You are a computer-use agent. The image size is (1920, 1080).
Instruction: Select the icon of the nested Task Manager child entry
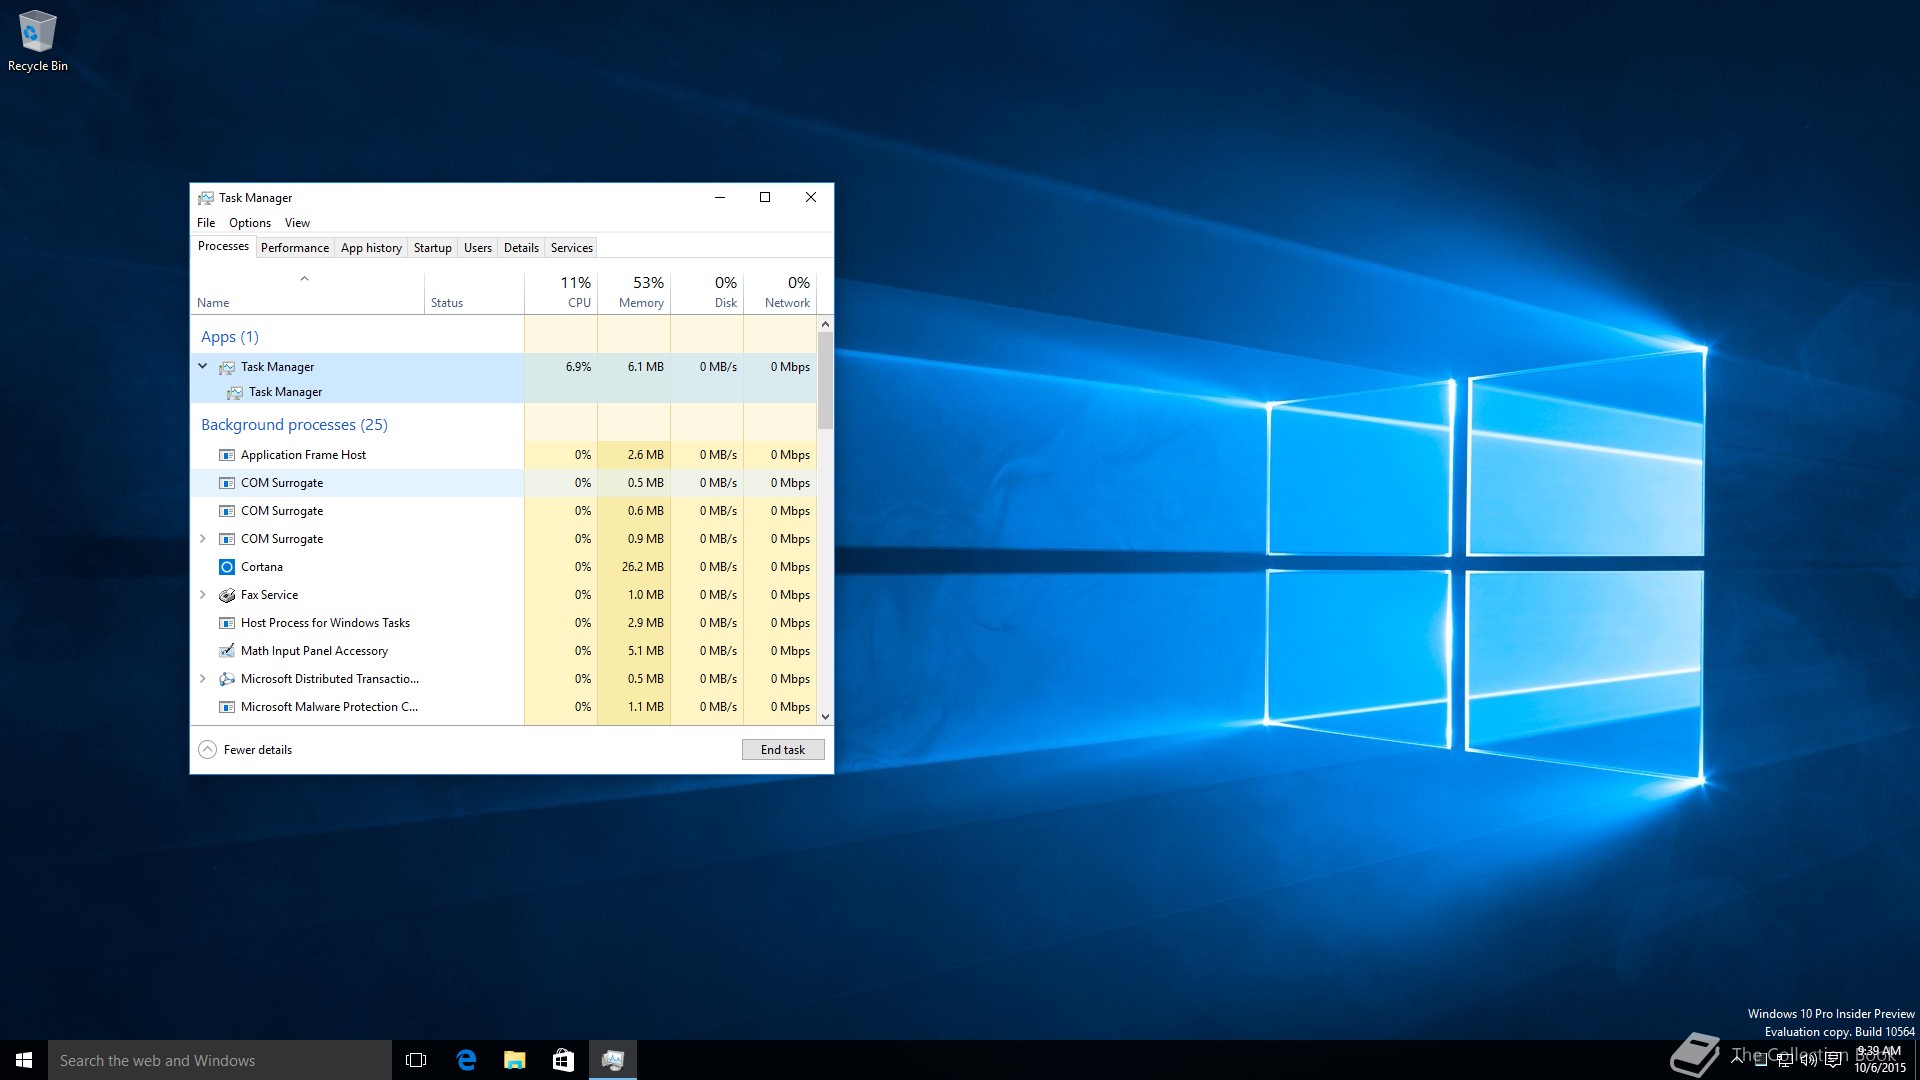click(x=235, y=392)
